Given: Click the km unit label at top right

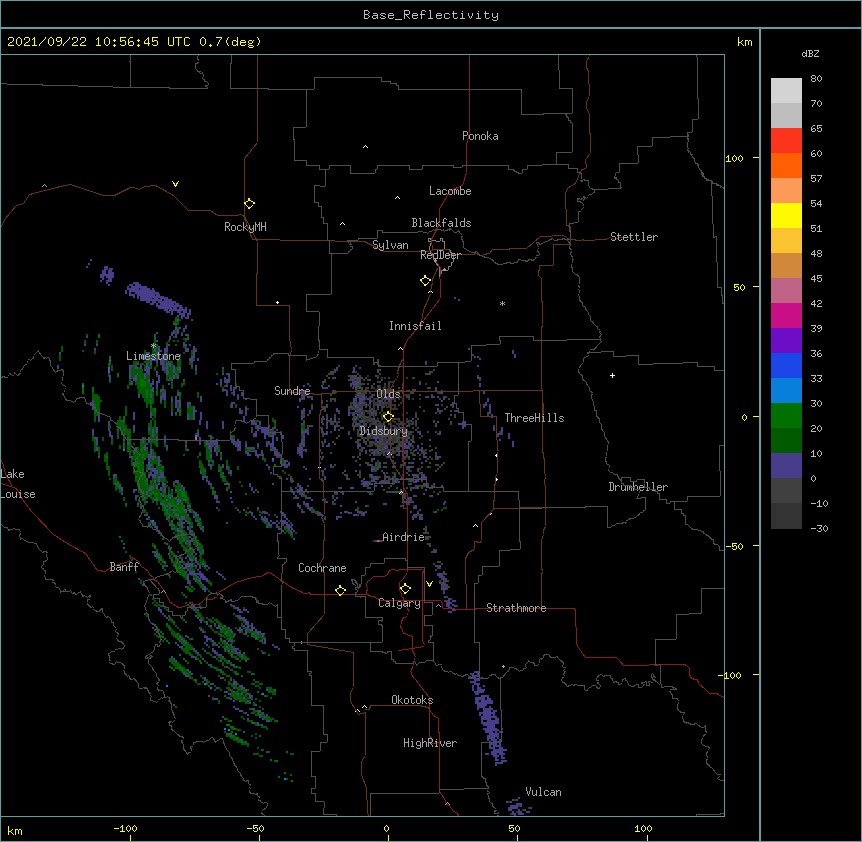Looking at the screenshot, I should 744,42.
